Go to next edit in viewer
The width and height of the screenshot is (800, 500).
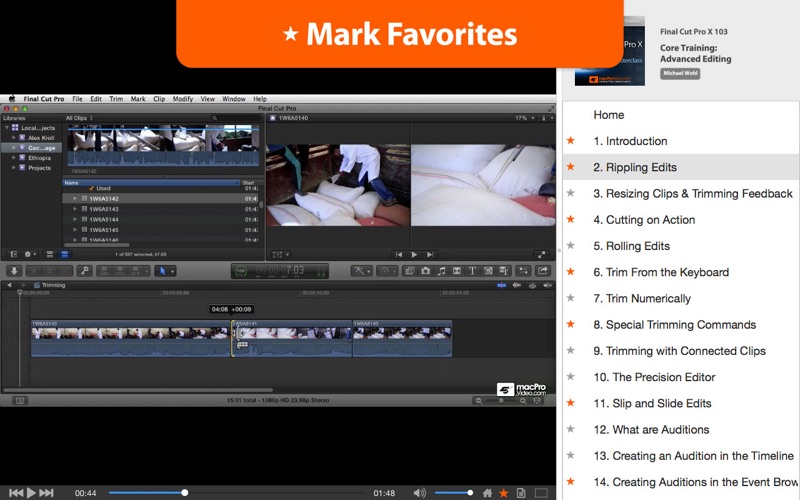[x=430, y=255]
